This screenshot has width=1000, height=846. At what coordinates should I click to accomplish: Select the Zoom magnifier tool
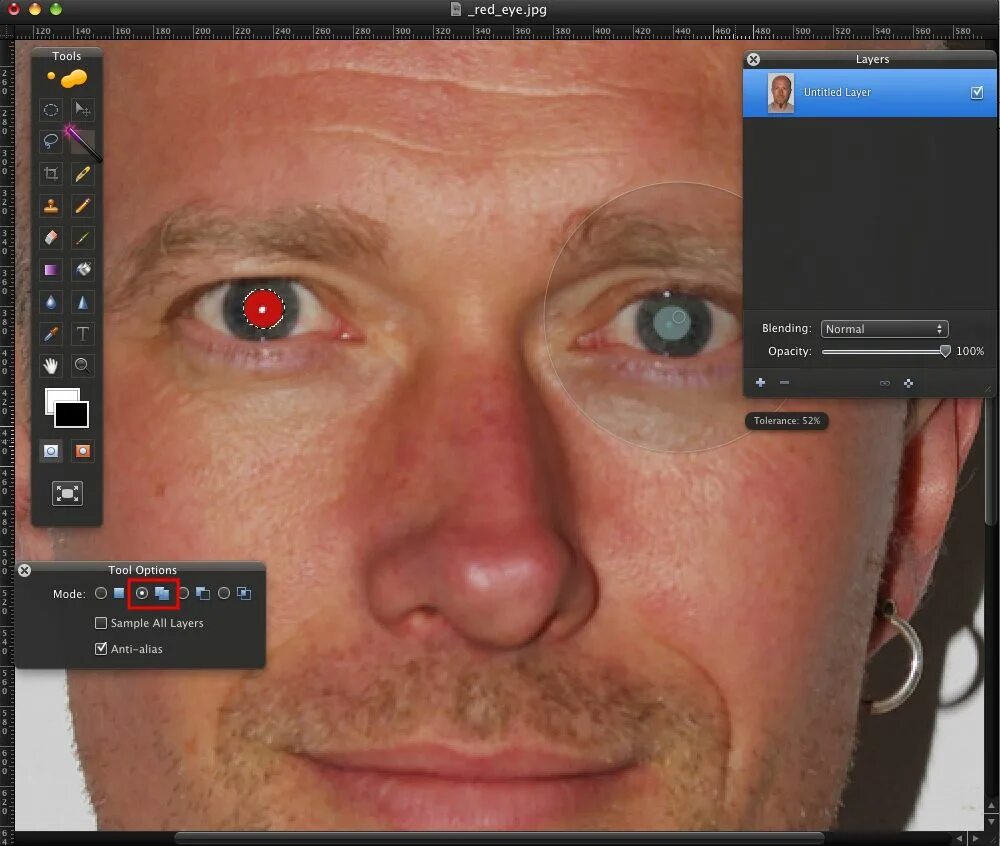[82, 365]
